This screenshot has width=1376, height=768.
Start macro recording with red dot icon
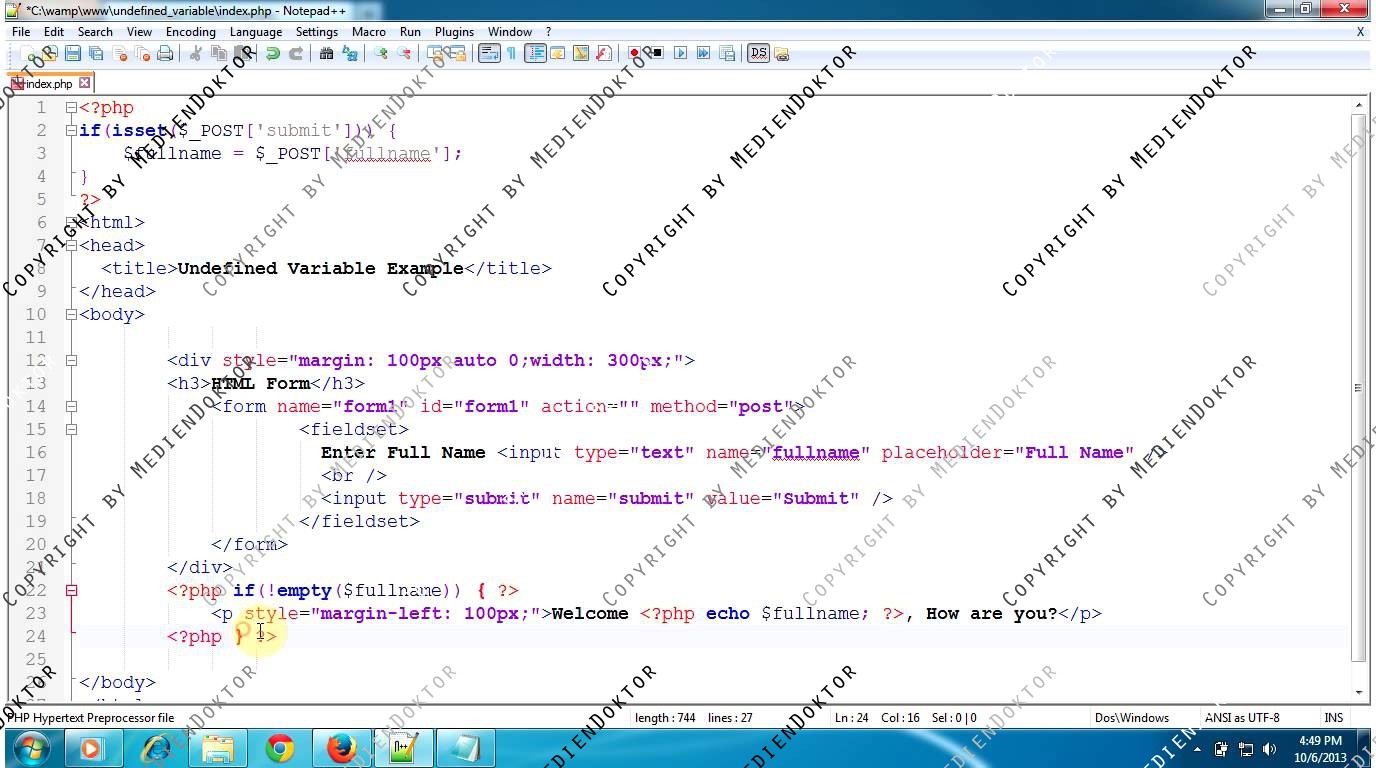point(634,53)
